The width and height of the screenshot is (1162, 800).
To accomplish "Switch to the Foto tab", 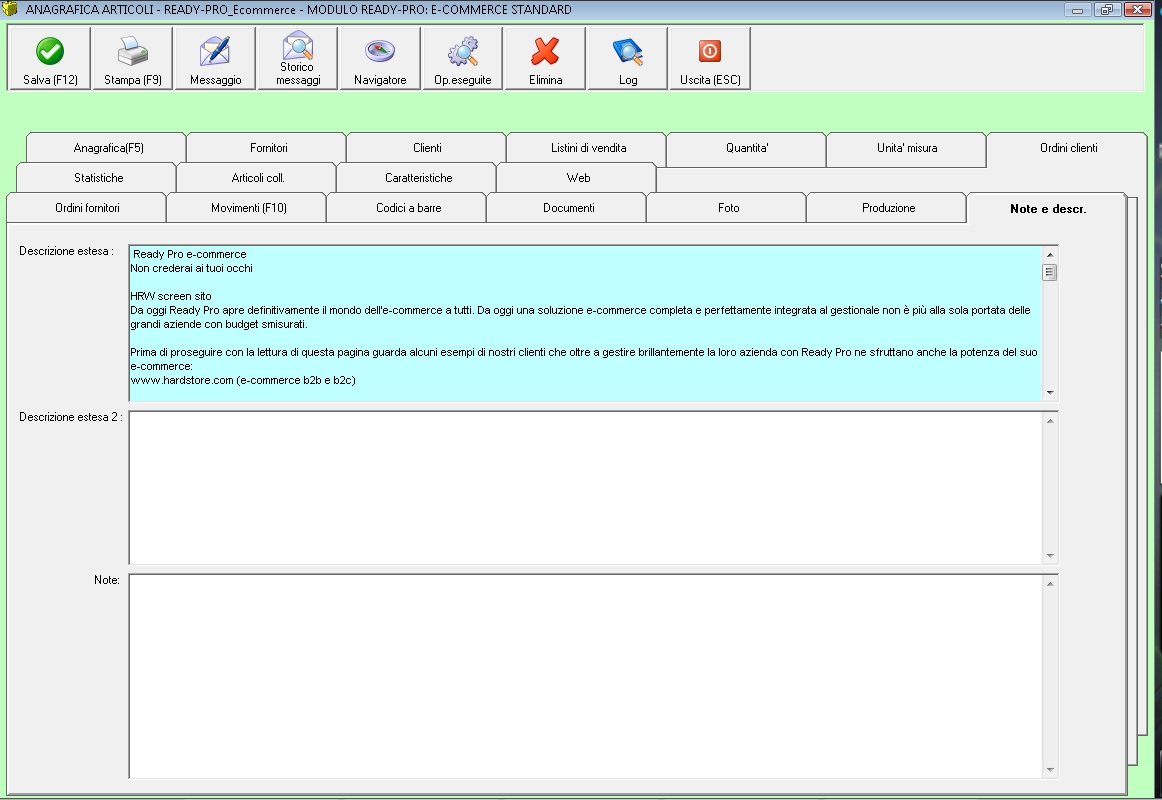I will point(728,208).
